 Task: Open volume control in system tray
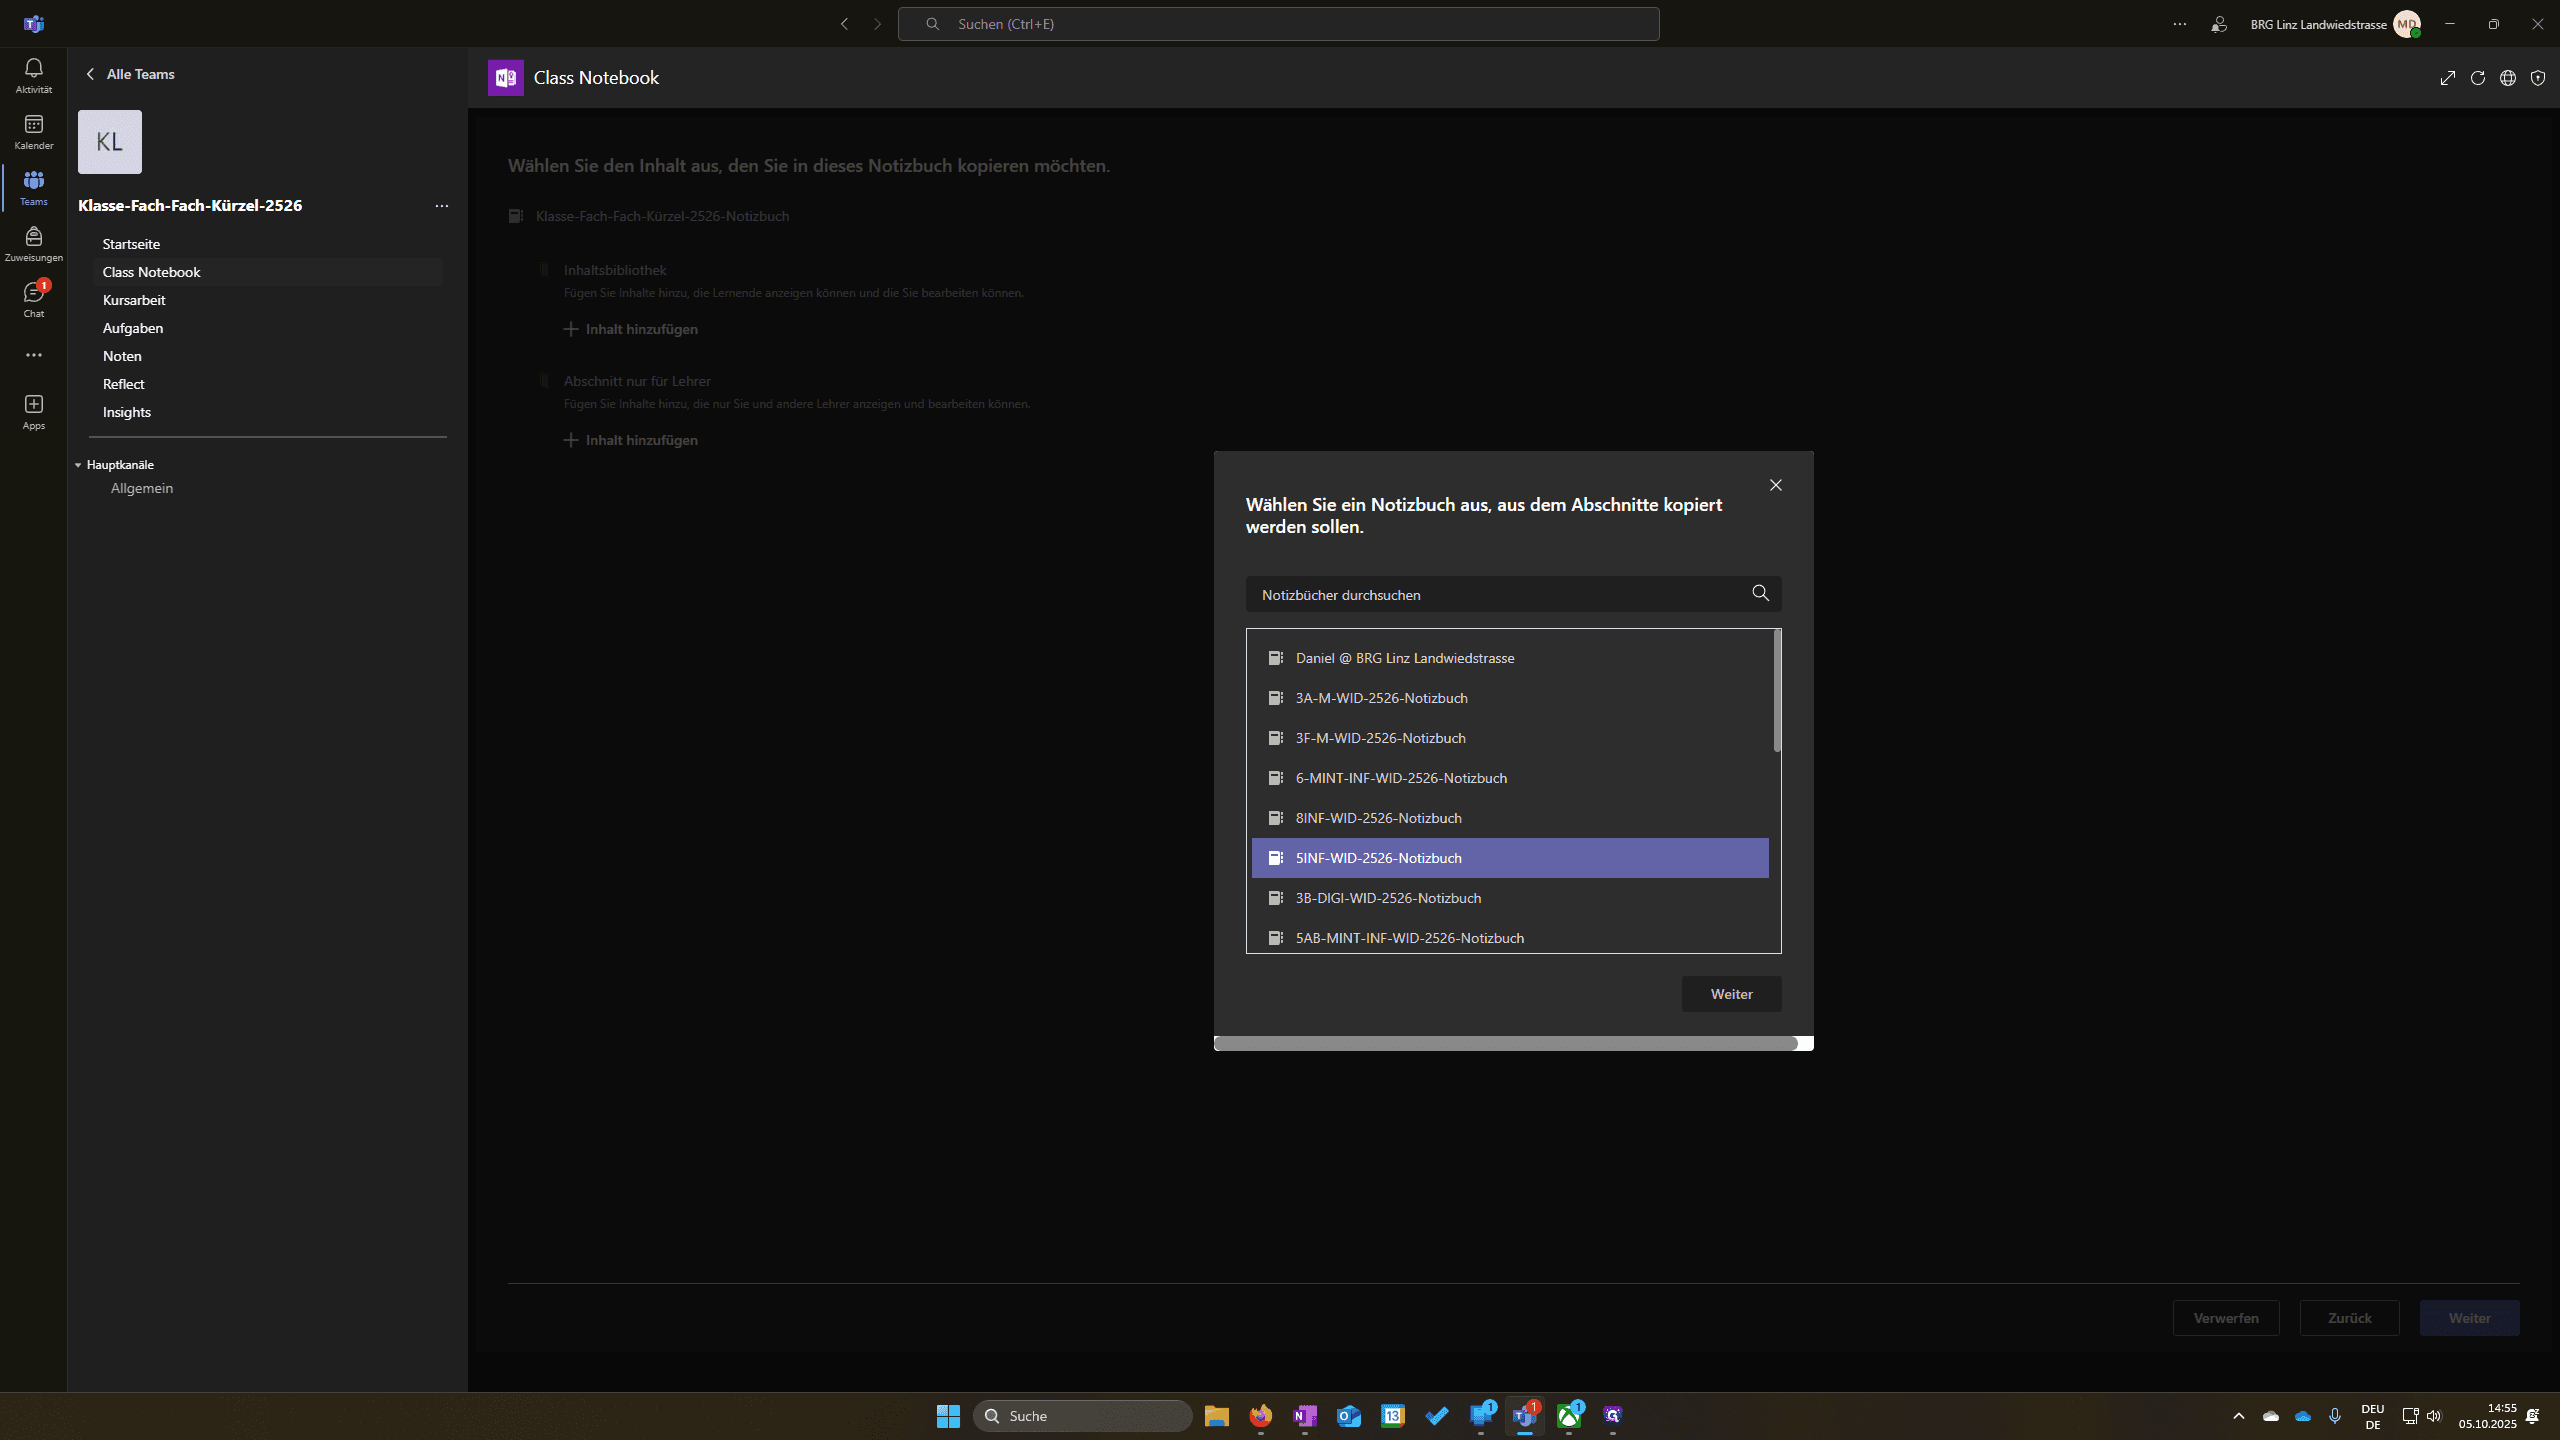[2434, 1416]
